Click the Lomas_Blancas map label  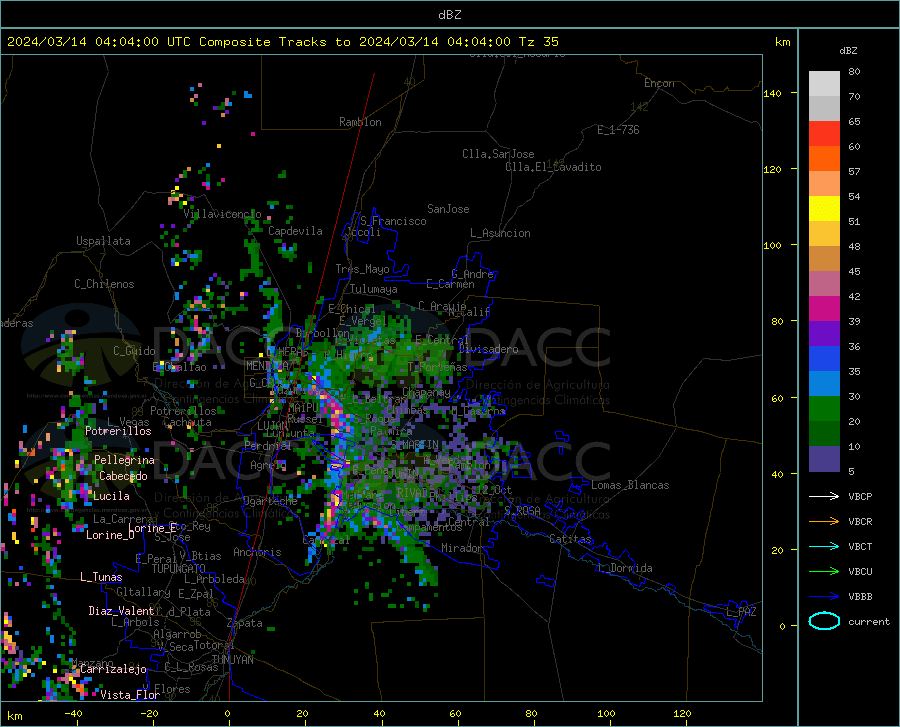630,485
